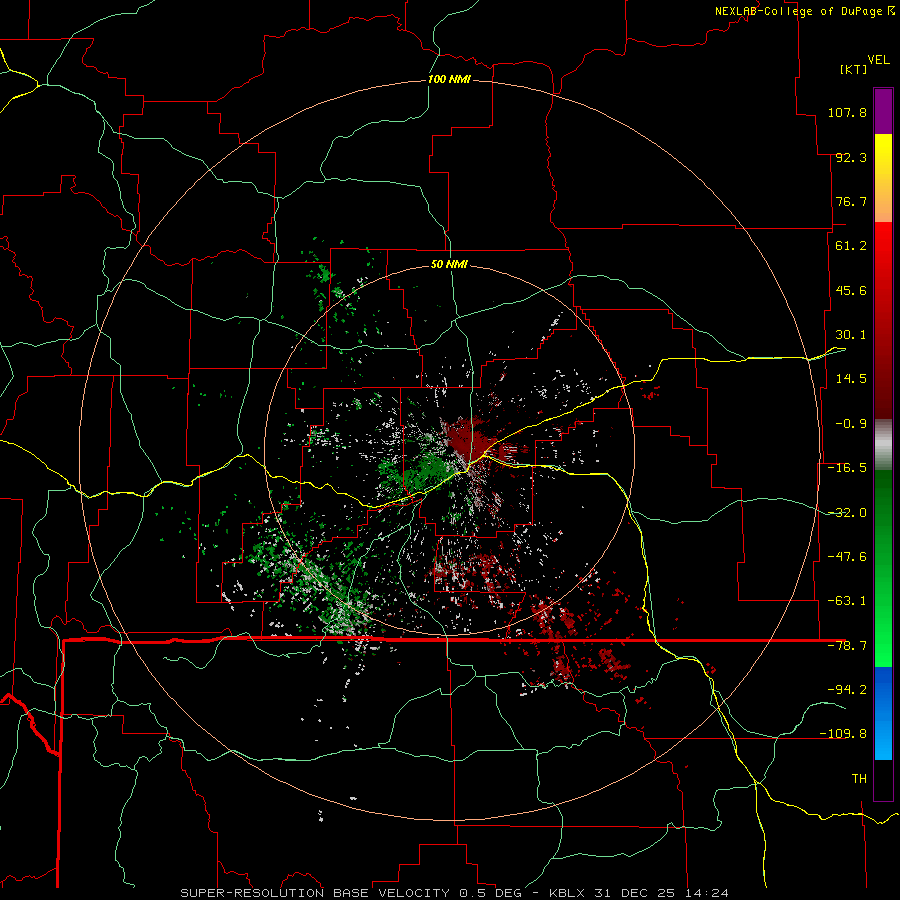Click the blue segment of the velocity bar
The height and width of the screenshot is (900, 900).
click(x=883, y=713)
